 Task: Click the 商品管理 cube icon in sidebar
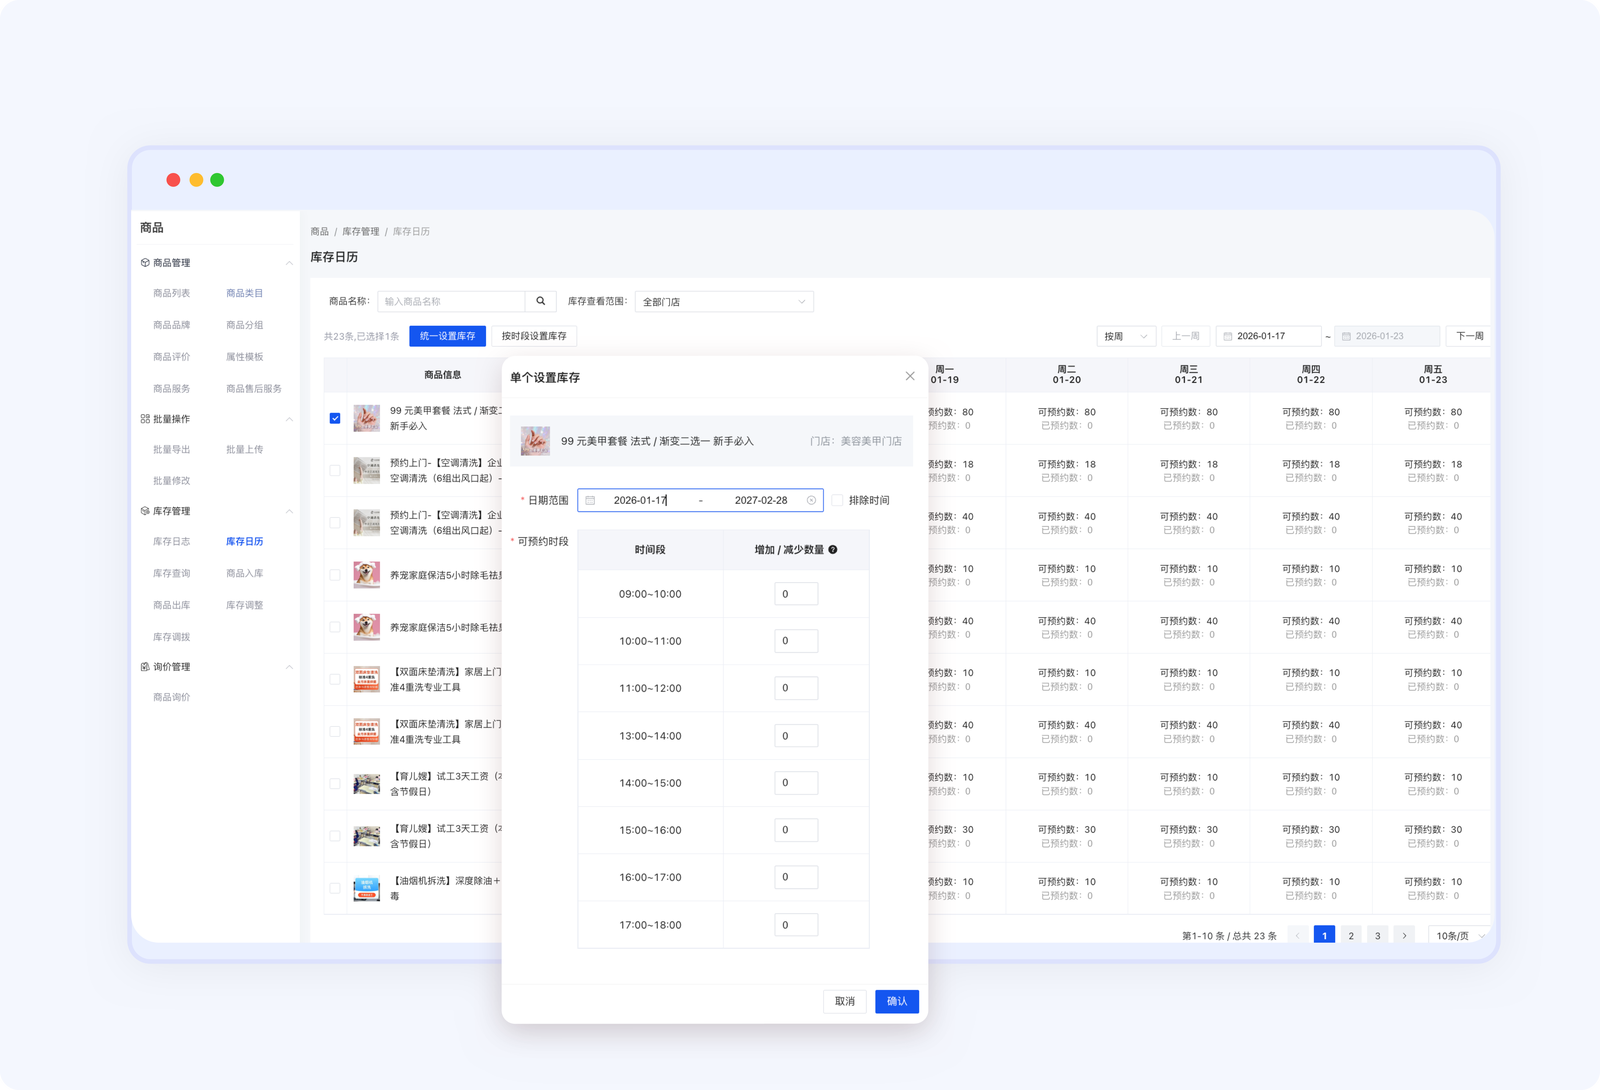[145, 263]
